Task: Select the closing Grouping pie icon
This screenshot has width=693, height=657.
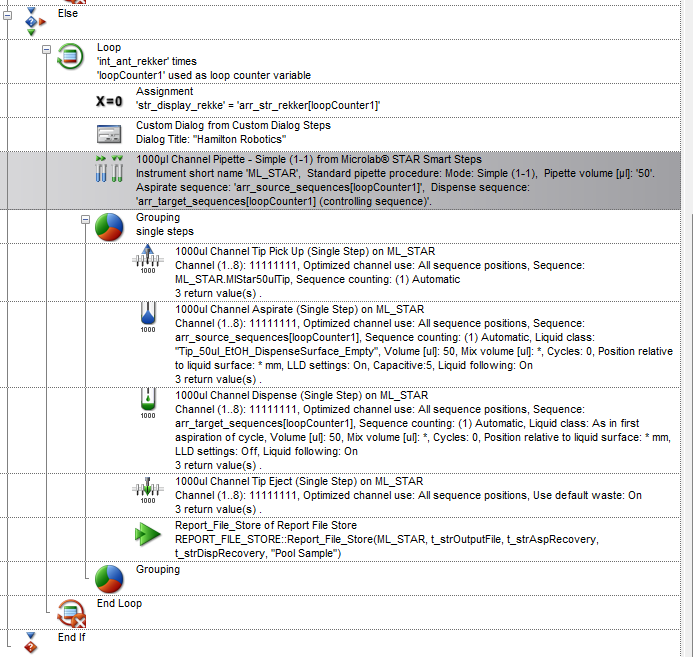Action: [109, 579]
